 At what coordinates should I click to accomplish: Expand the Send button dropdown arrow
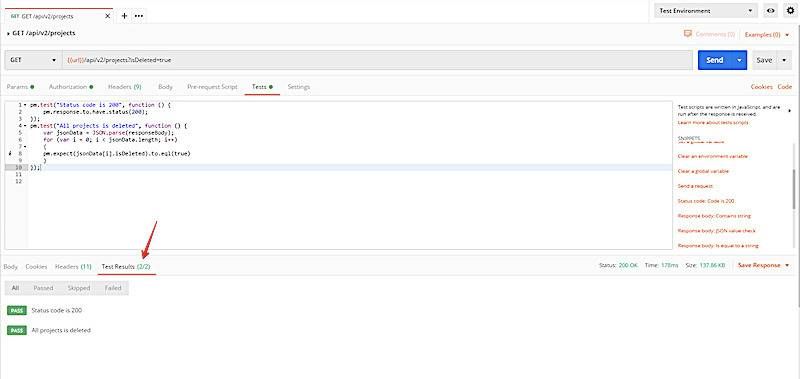click(739, 60)
